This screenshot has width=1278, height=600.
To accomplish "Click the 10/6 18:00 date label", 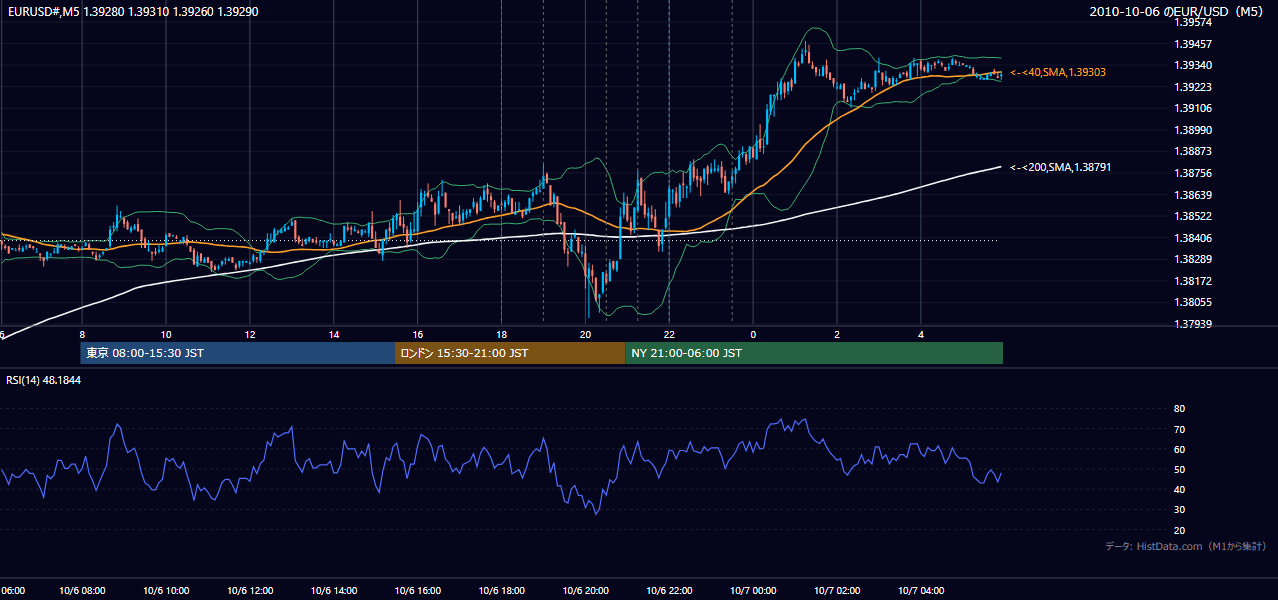I will point(502,591).
